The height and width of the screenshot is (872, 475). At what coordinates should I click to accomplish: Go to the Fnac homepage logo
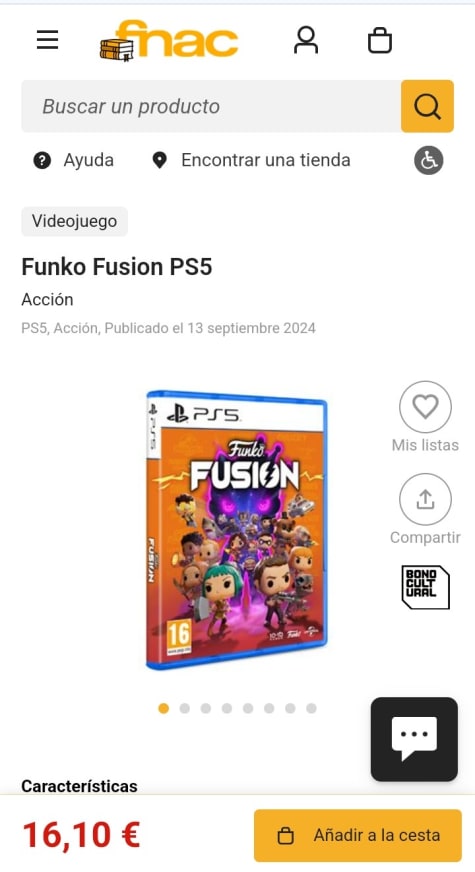(169, 39)
